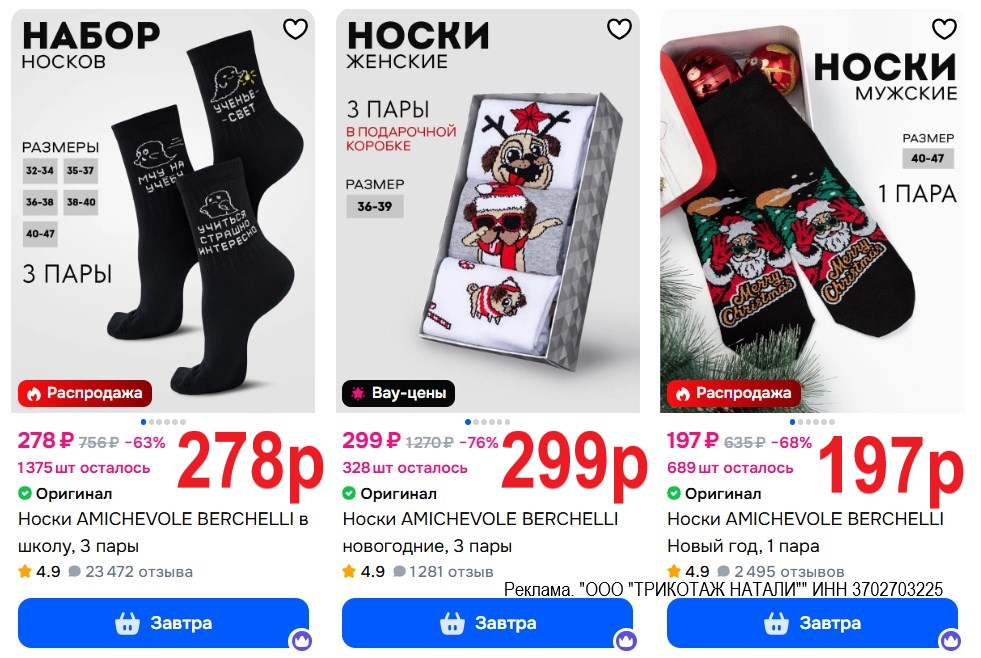The width and height of the screenshot is (981, 658).
Task: Click the Вау-цены badge on pug socks
Action: (x=399, y=393)
